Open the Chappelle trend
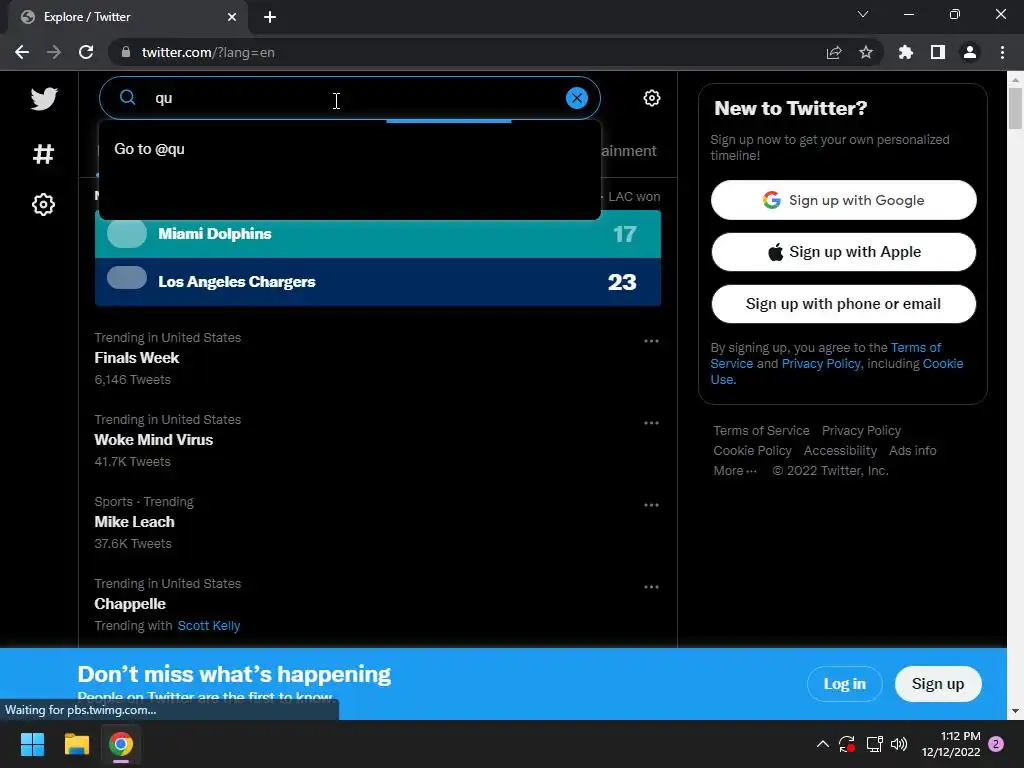 coord(130,604)
